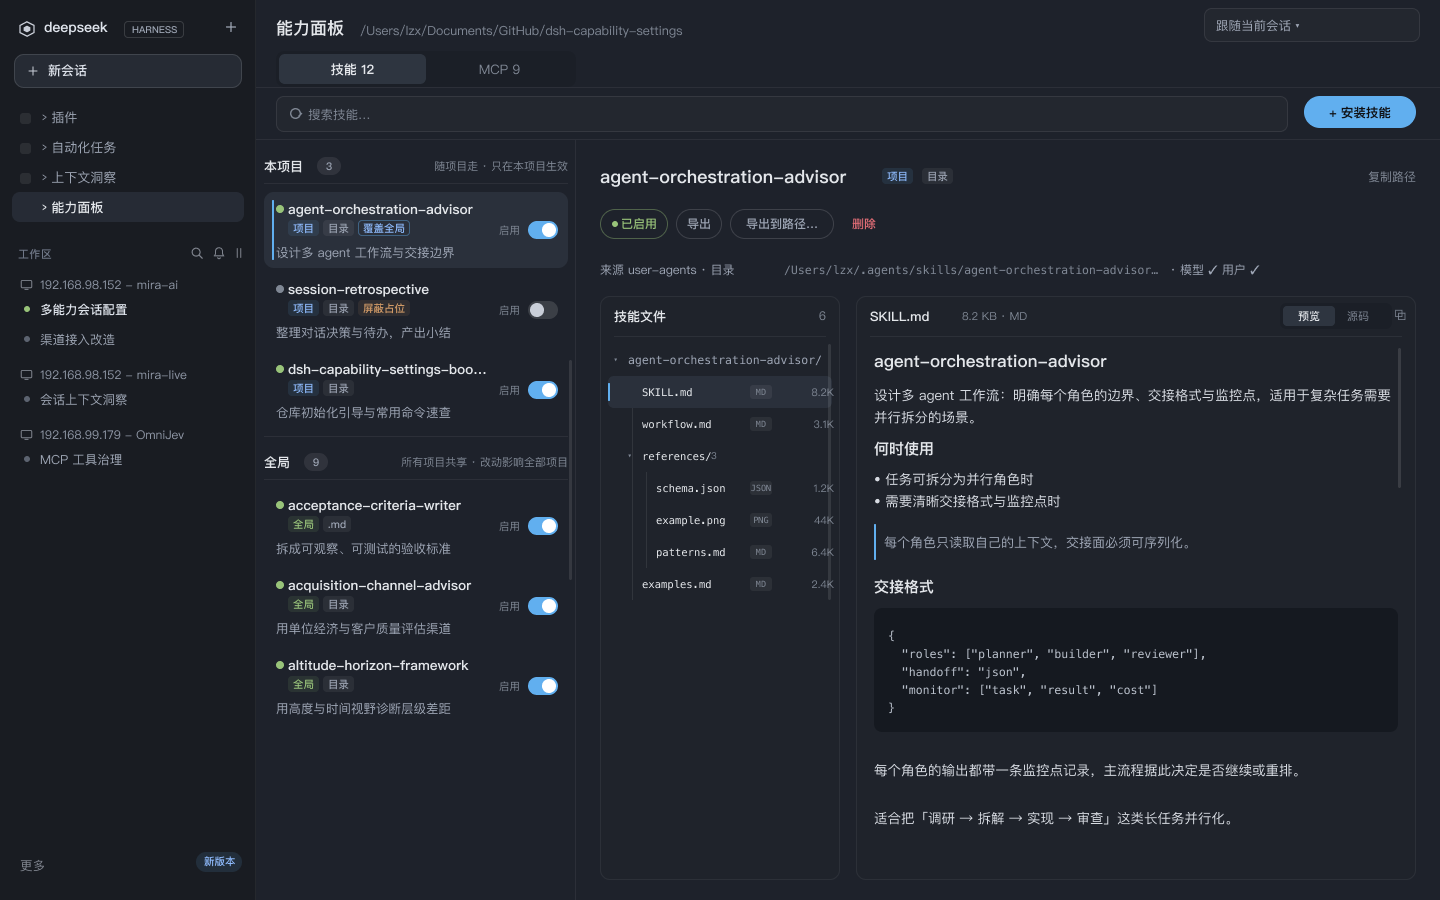1440x900 pixels.
Task: Collapse references/ folder in file tree
Action: click(629, 456)
